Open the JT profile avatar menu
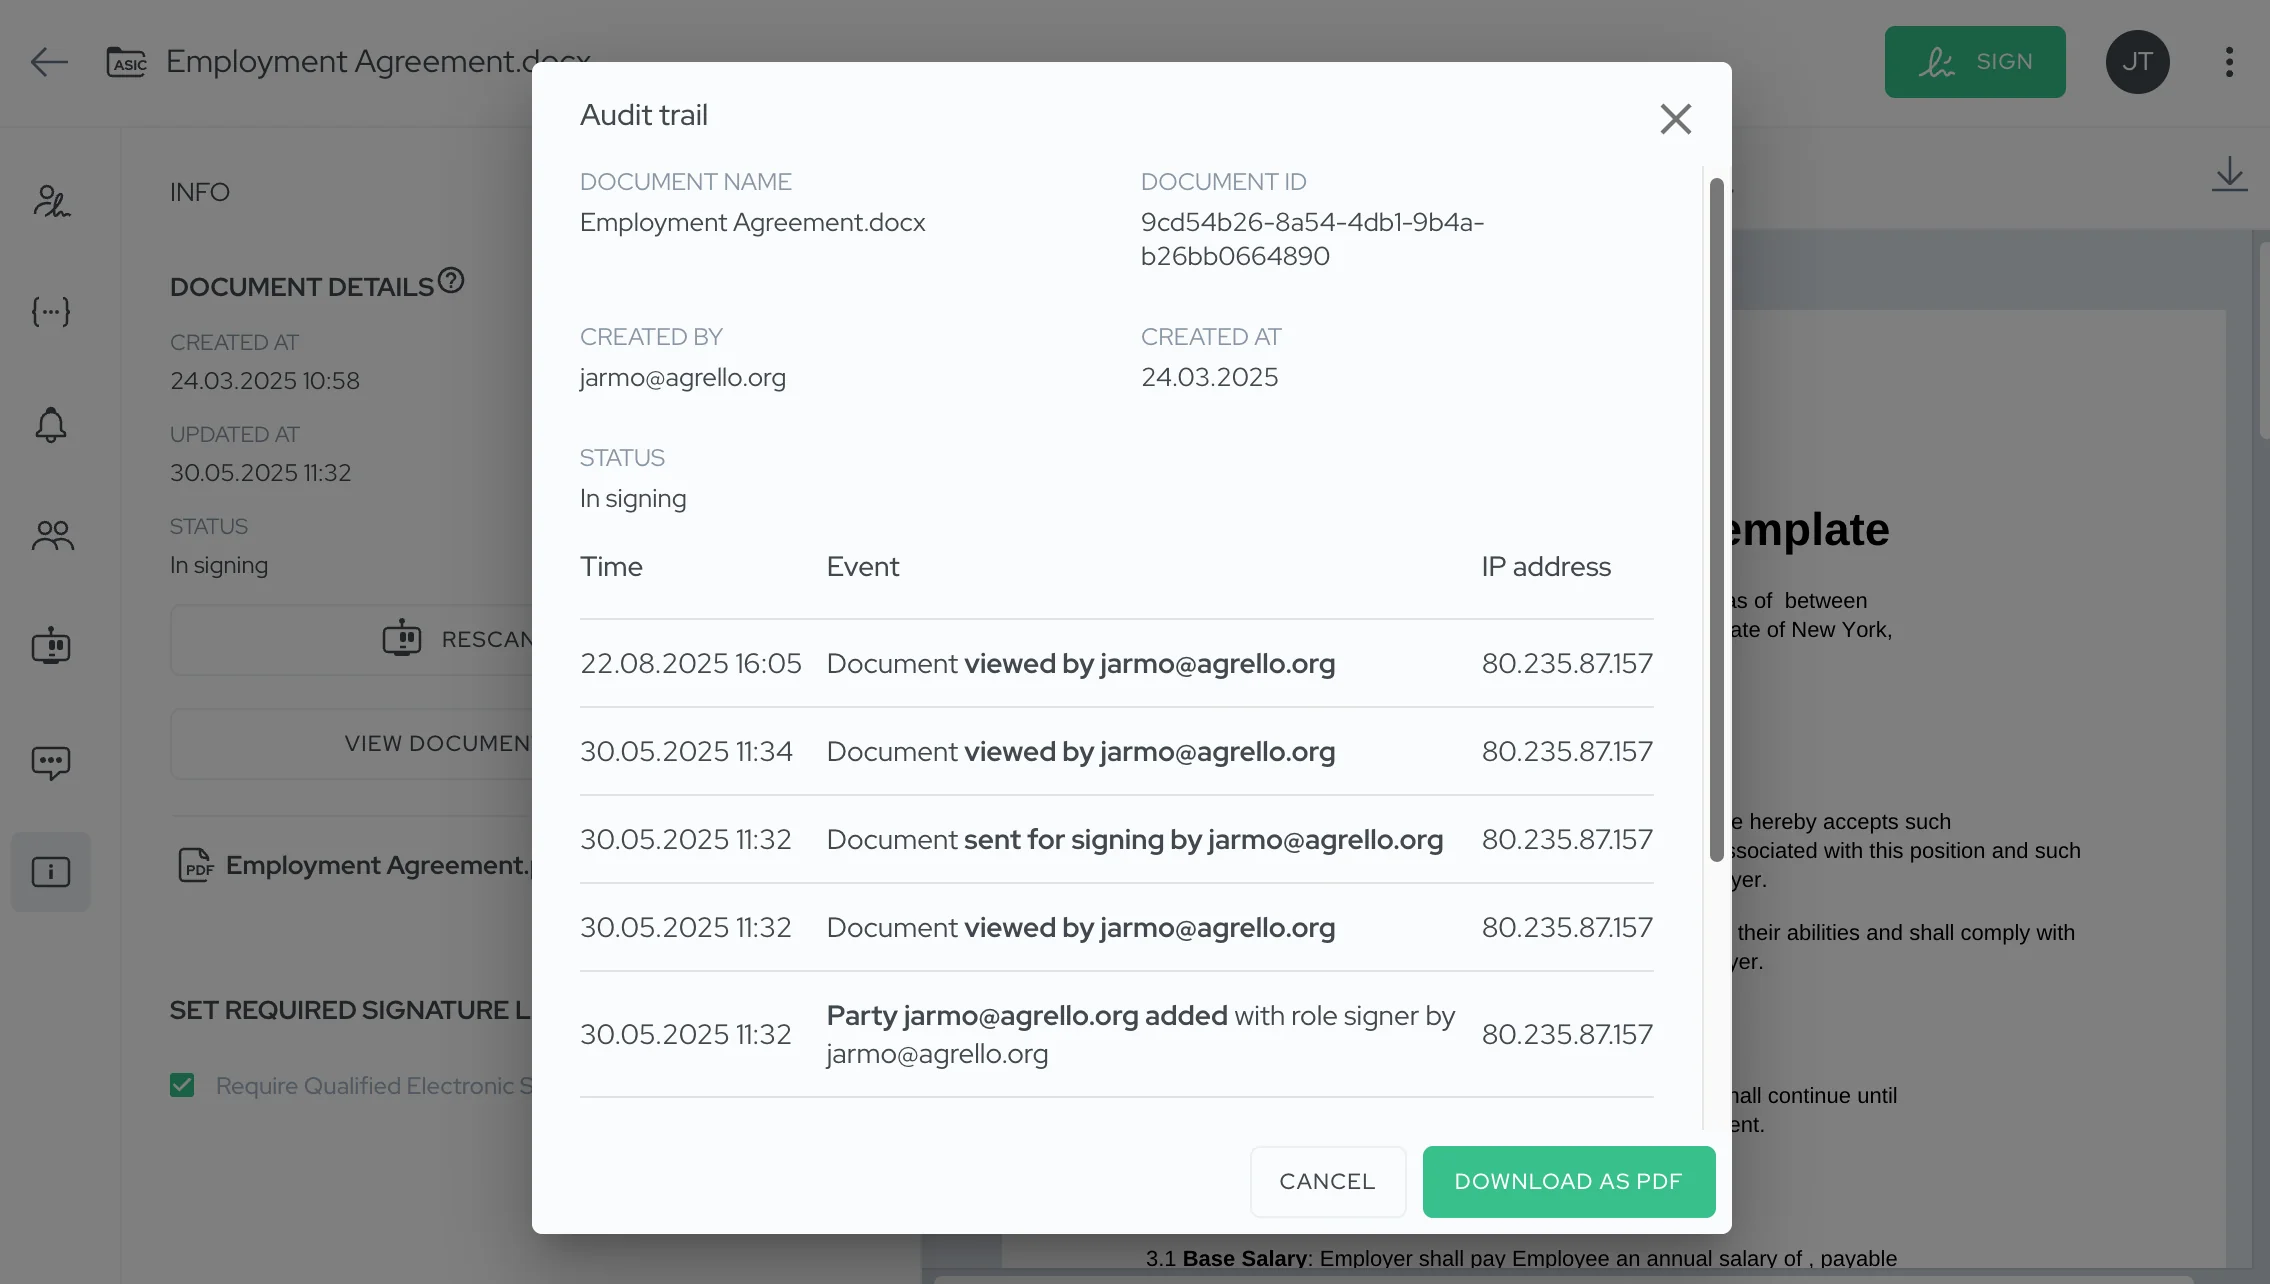 [x=2137, y=61]
